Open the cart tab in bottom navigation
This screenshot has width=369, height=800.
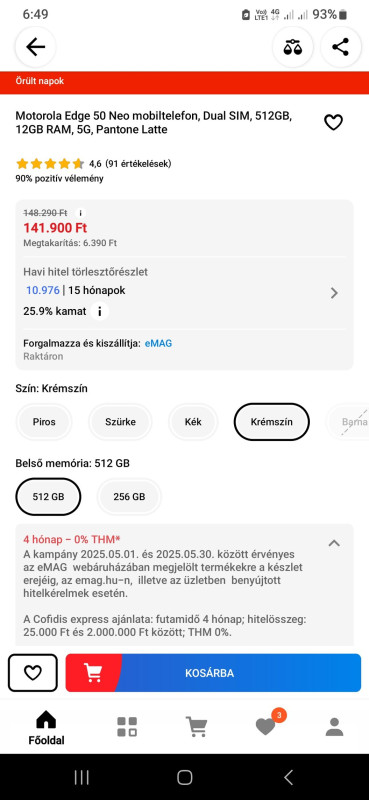[x=196, y=727]
